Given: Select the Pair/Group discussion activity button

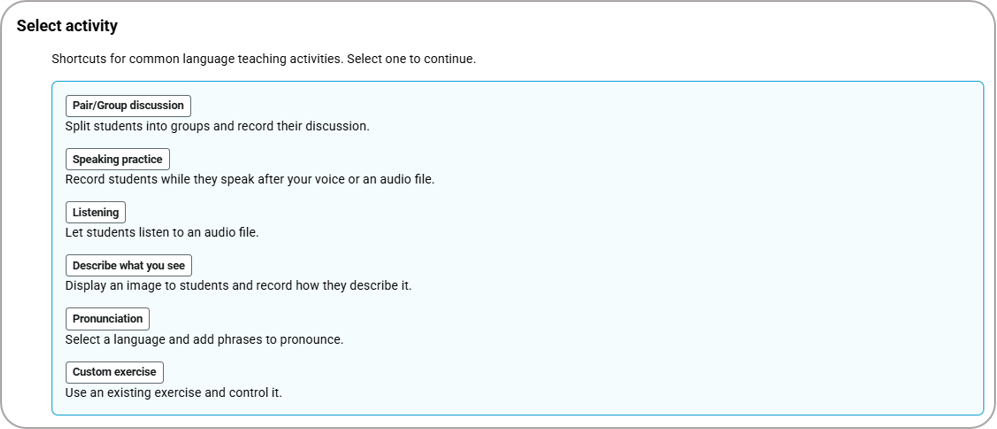Looking at the screenshot, I should [128, 105].
